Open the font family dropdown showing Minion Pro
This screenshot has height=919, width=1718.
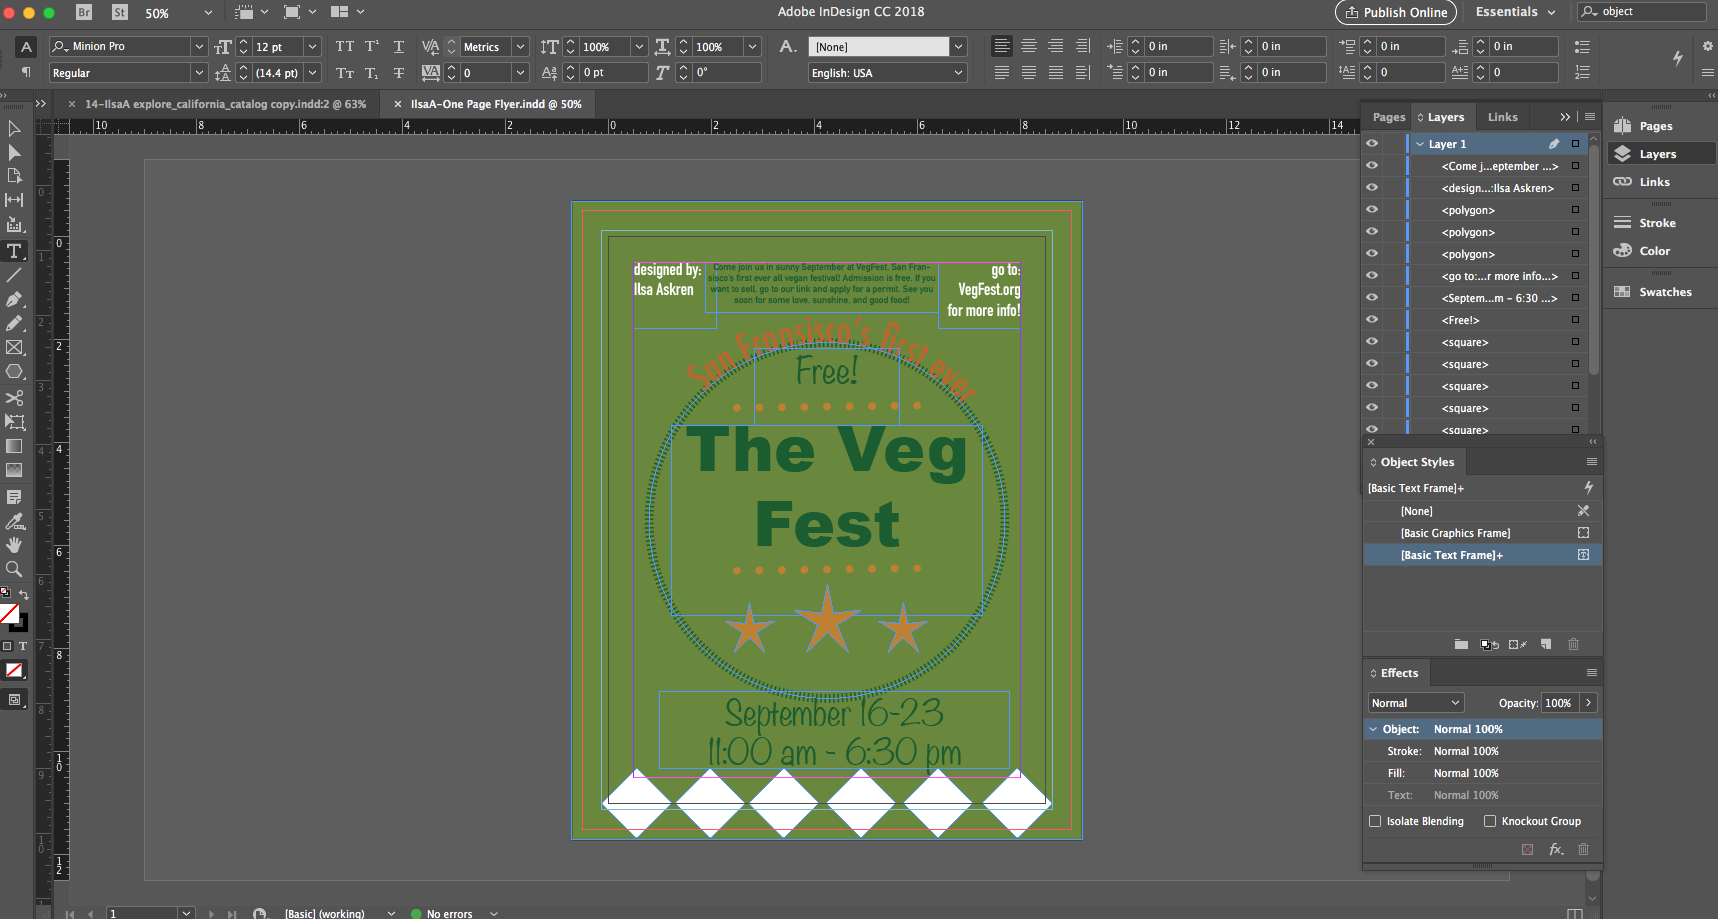tap(199, 46)
